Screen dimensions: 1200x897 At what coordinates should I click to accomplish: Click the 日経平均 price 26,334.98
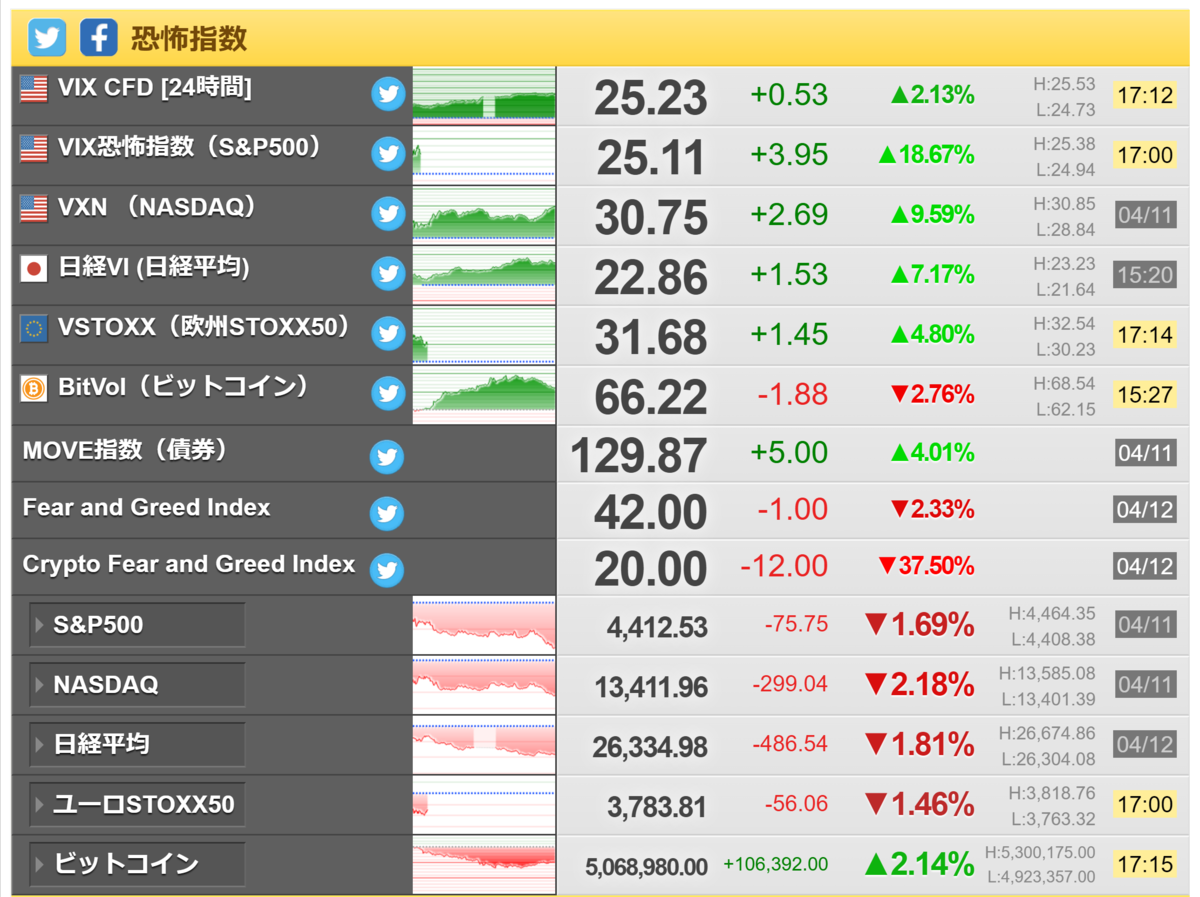pos(651,747)
